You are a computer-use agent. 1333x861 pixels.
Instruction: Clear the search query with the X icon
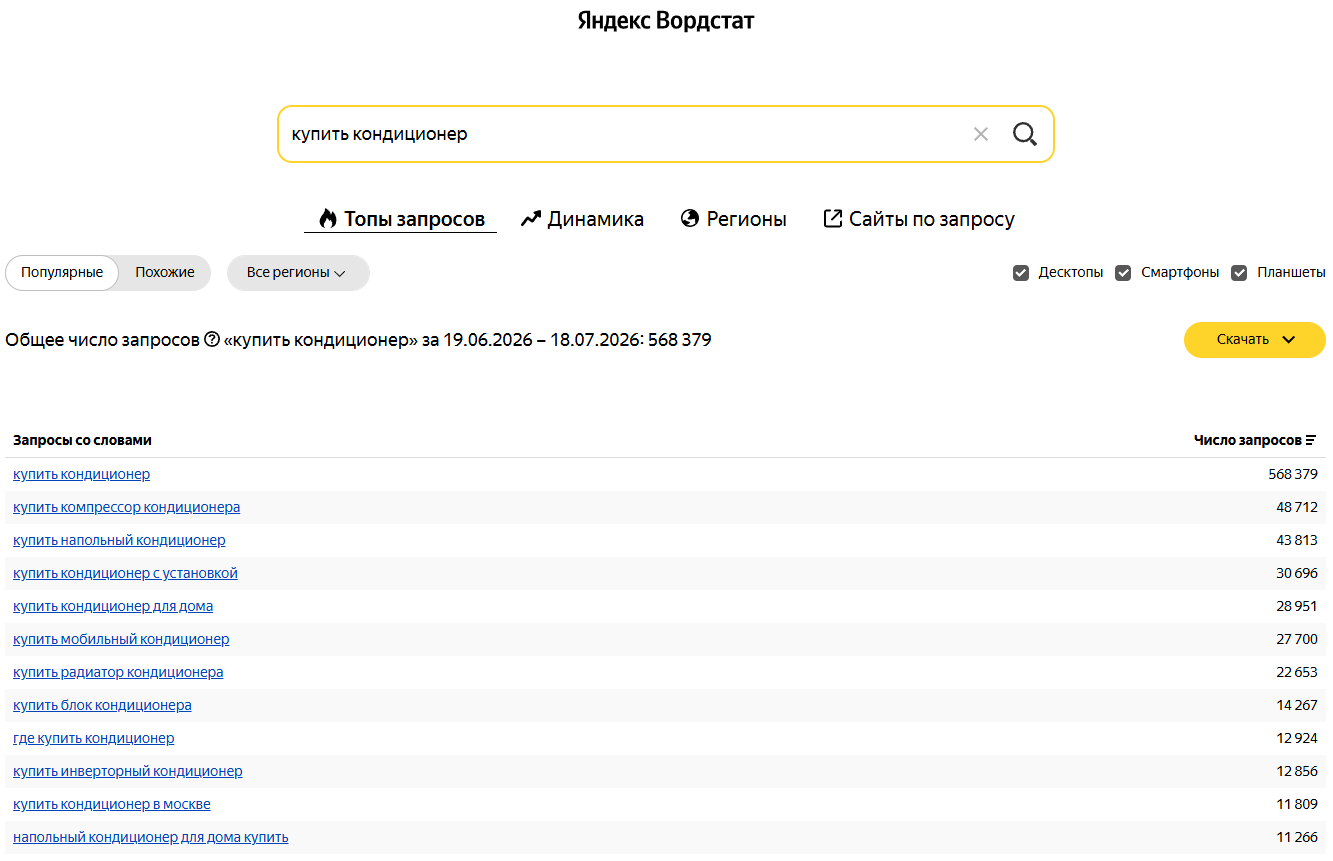tap(980, 134)
